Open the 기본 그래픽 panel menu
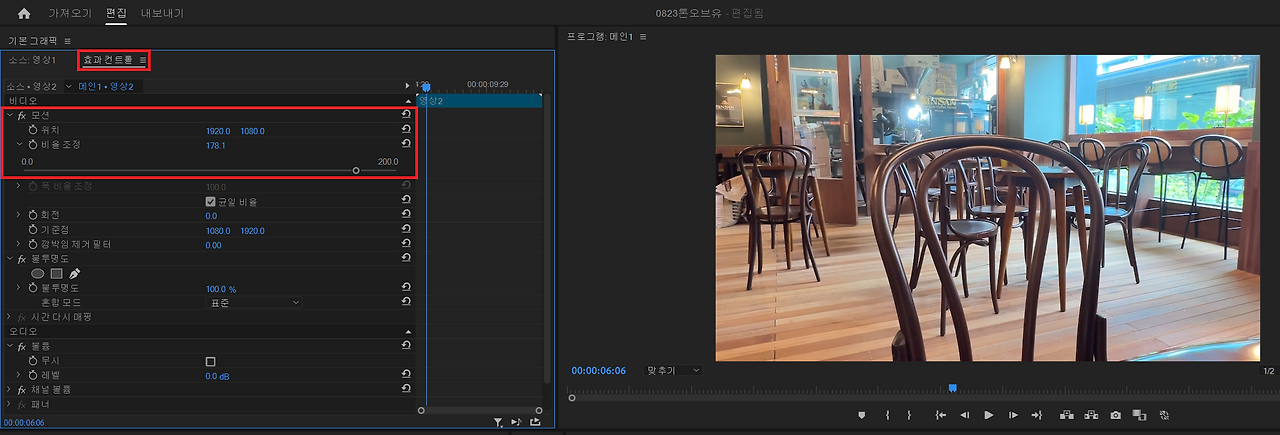This screenshot has height=435, width=1280. [x=68, y=41]
